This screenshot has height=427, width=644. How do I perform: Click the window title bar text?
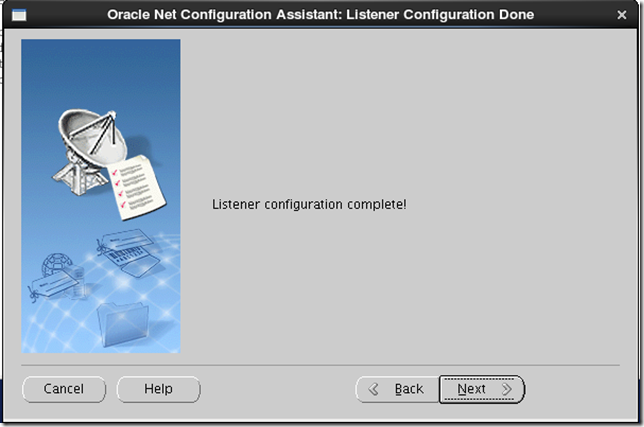tap(320, 15)
